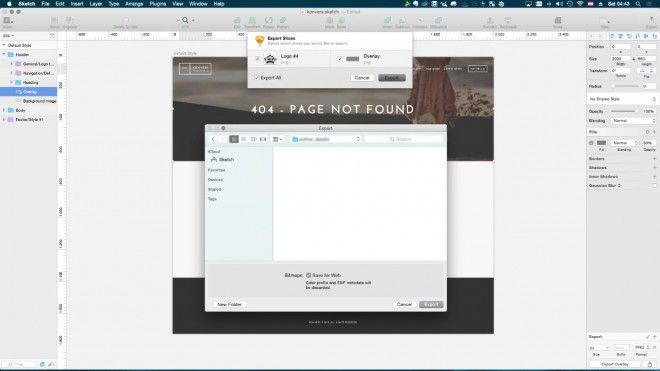
Task: Click the Difference toolbar icon
Action: [x=438, y=20]
